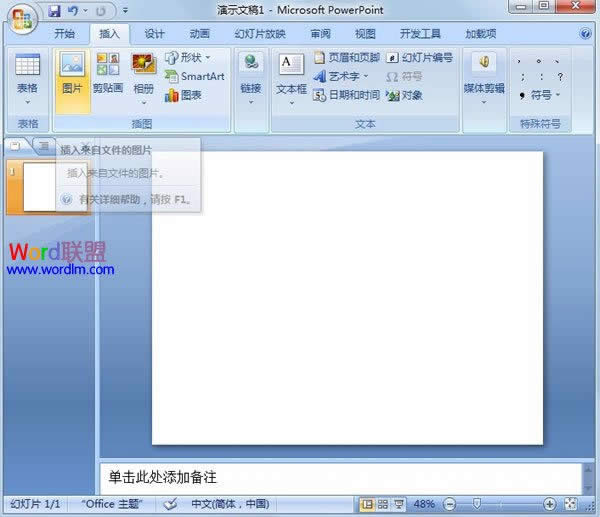Screen dimensions: 600x517
Task: Insert the question mark special symbol
Action: tap(560, 77)
